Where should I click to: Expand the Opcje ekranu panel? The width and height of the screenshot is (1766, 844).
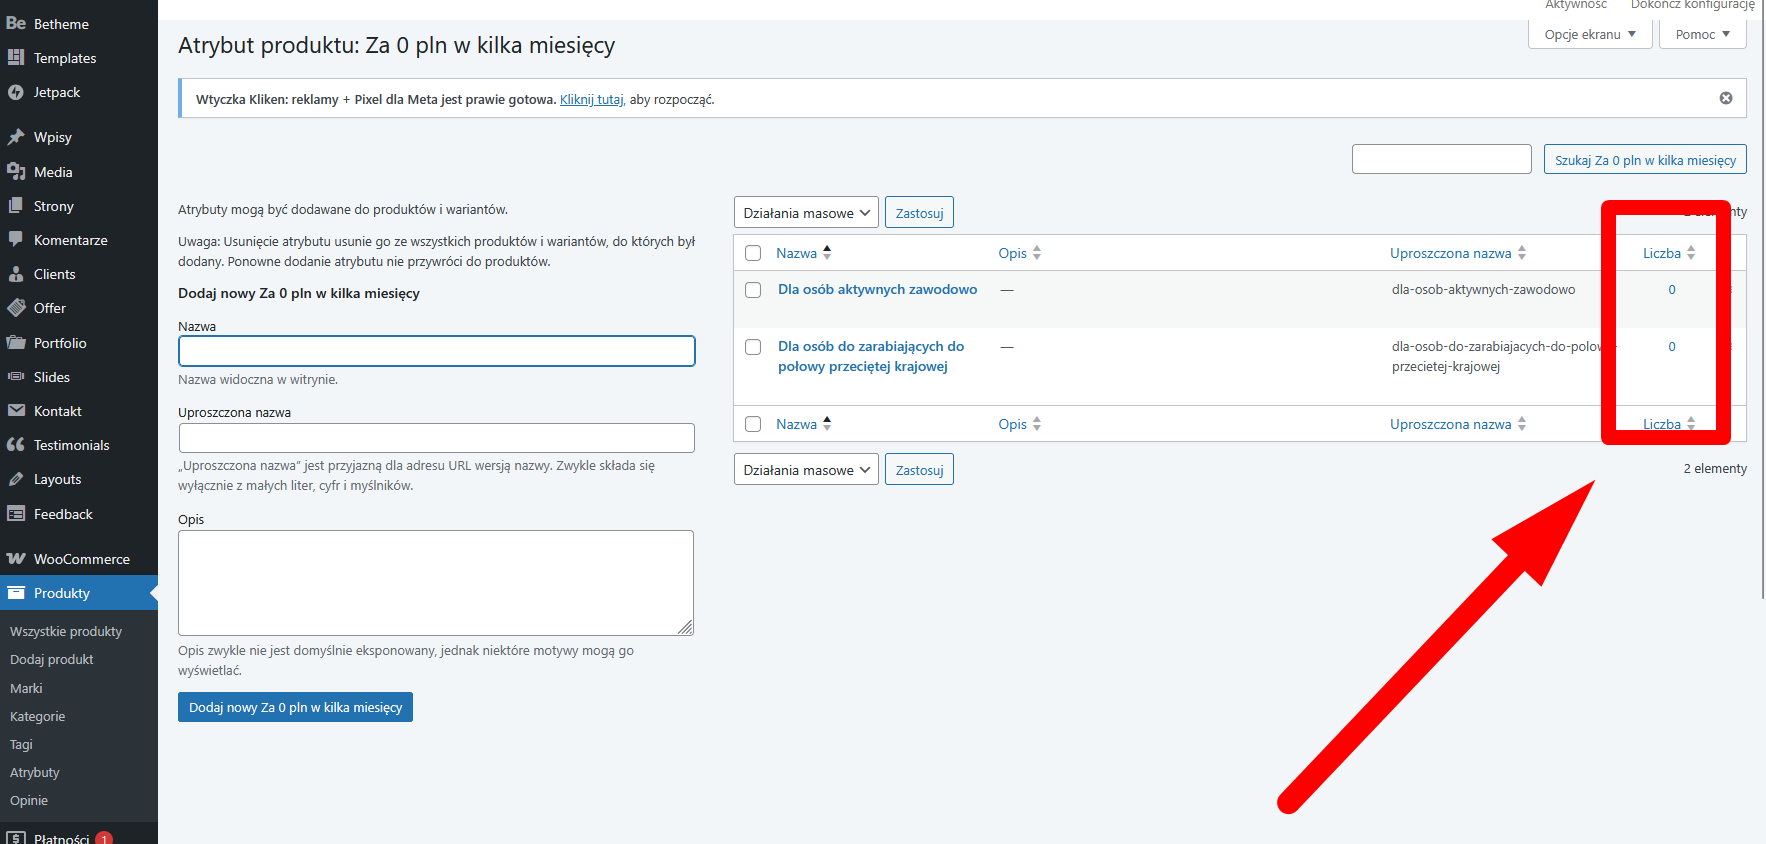point(1590,34)
